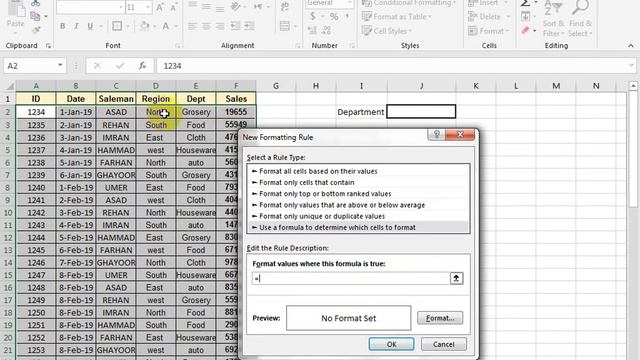Click the Comma Style icon
The image size is (640, 360).
tap(347, 16)
